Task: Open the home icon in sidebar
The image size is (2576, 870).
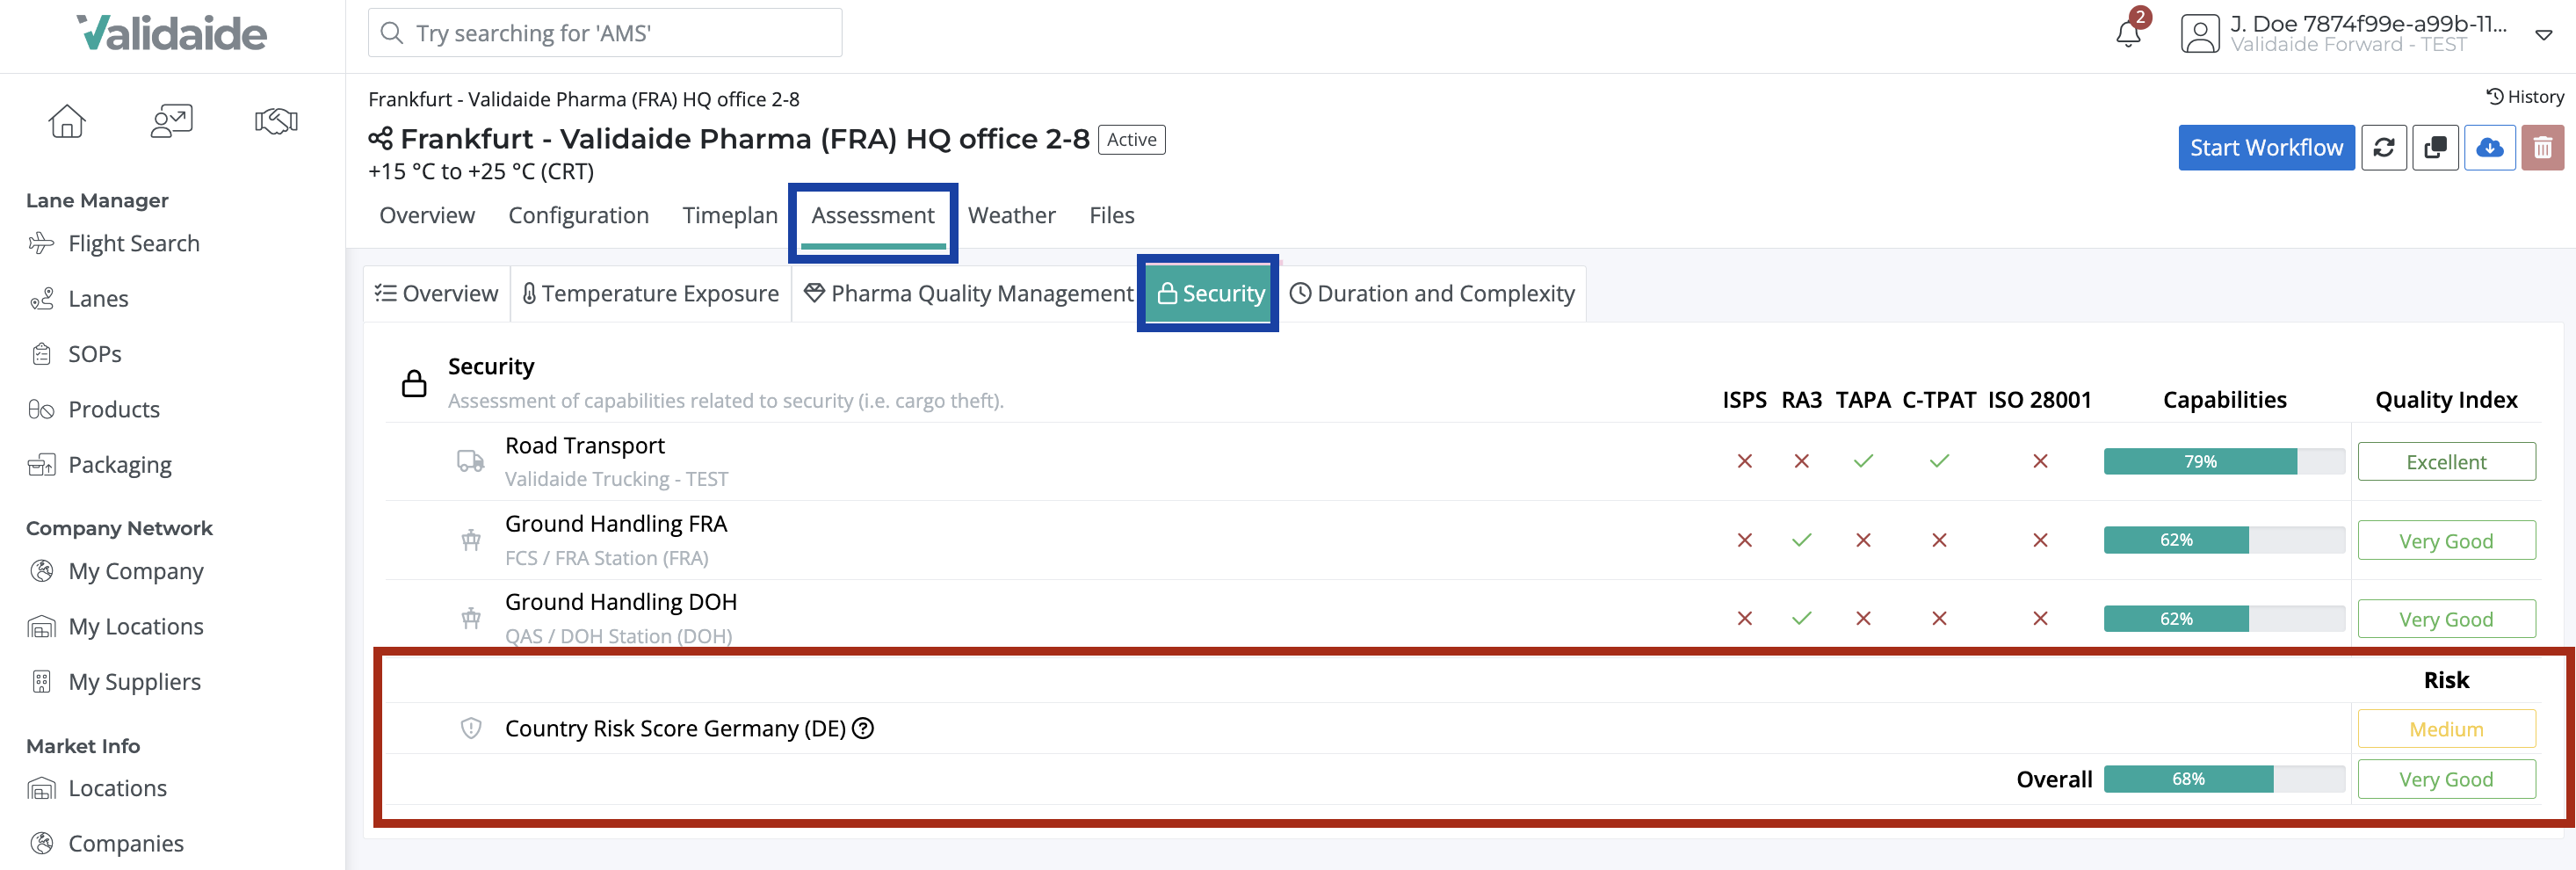Action: tap(67, 121)
